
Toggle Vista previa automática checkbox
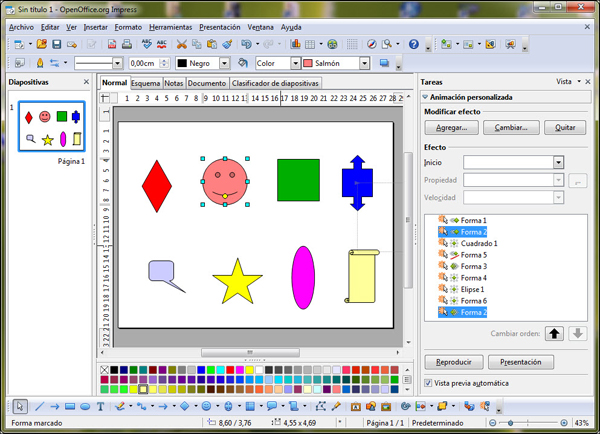click(428, 383)
